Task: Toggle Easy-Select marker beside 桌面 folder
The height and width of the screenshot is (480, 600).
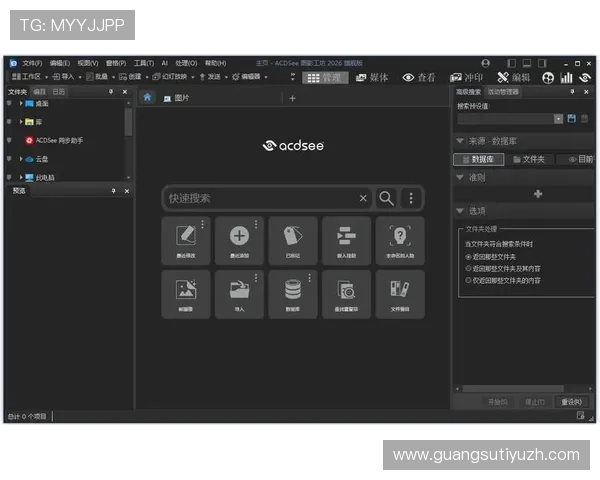Action: tap(9, 103)
